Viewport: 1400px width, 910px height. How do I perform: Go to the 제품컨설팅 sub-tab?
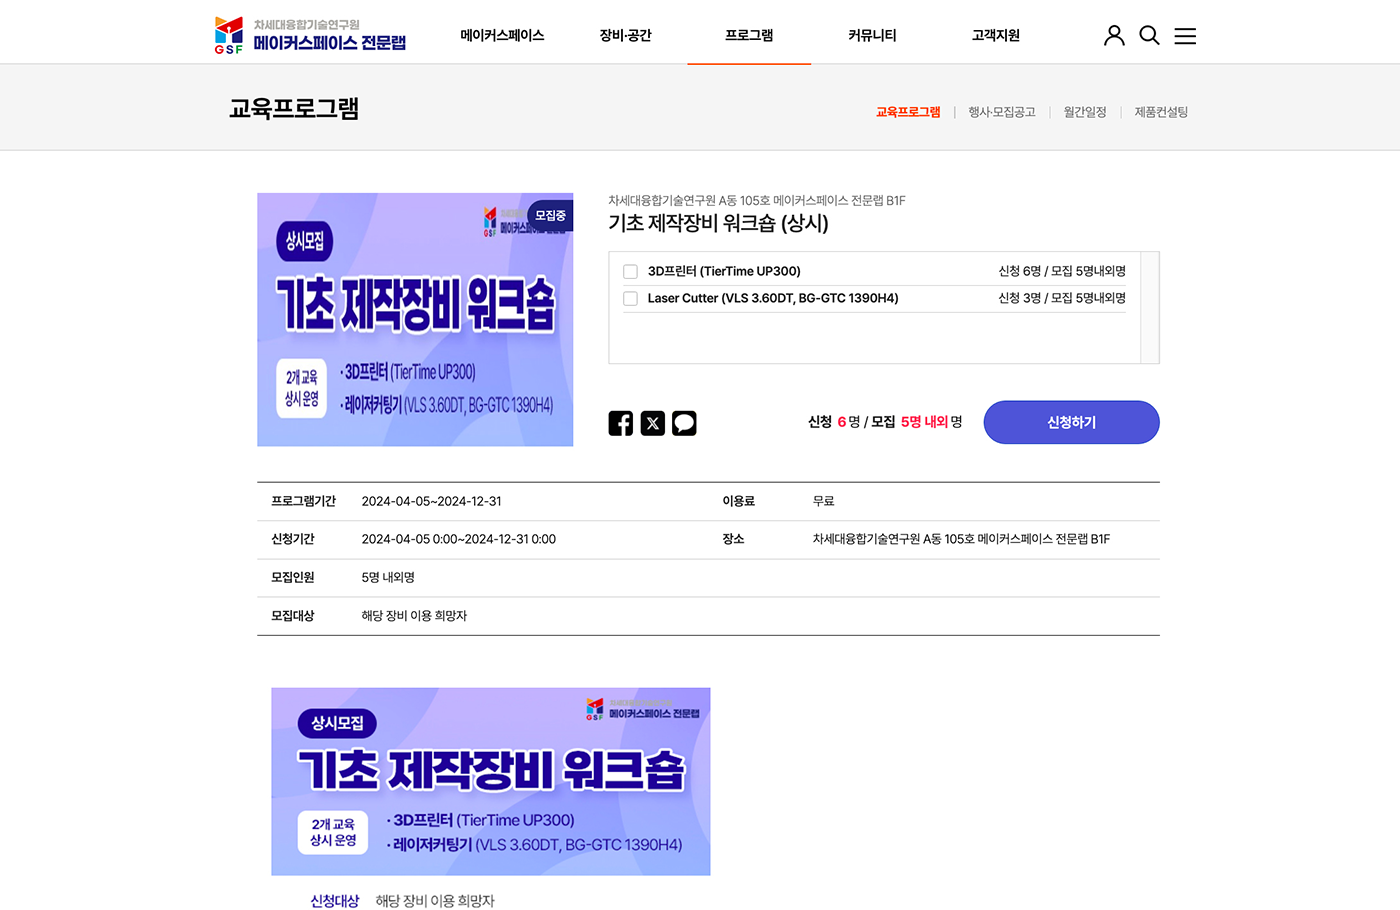1161,112
